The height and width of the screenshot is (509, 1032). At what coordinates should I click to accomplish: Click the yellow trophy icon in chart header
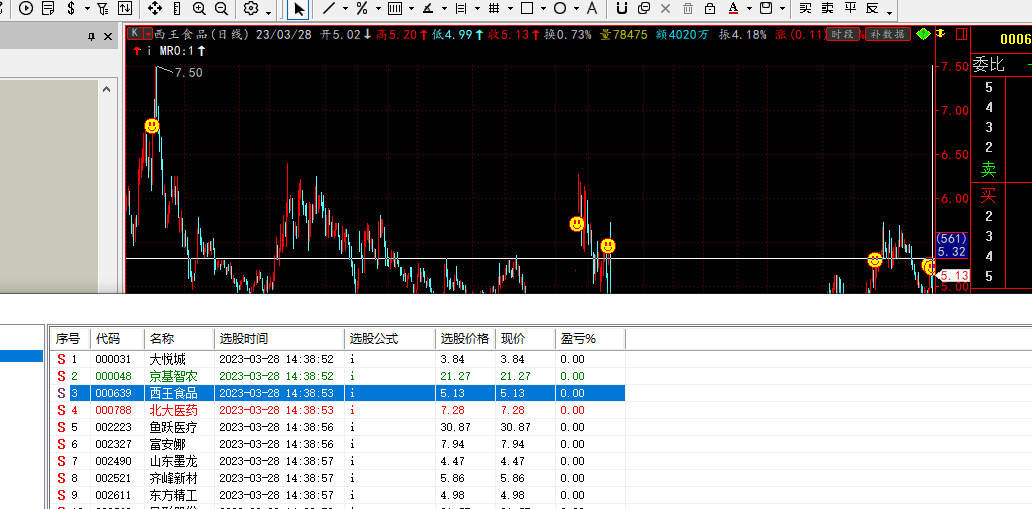tap(942, 33)
